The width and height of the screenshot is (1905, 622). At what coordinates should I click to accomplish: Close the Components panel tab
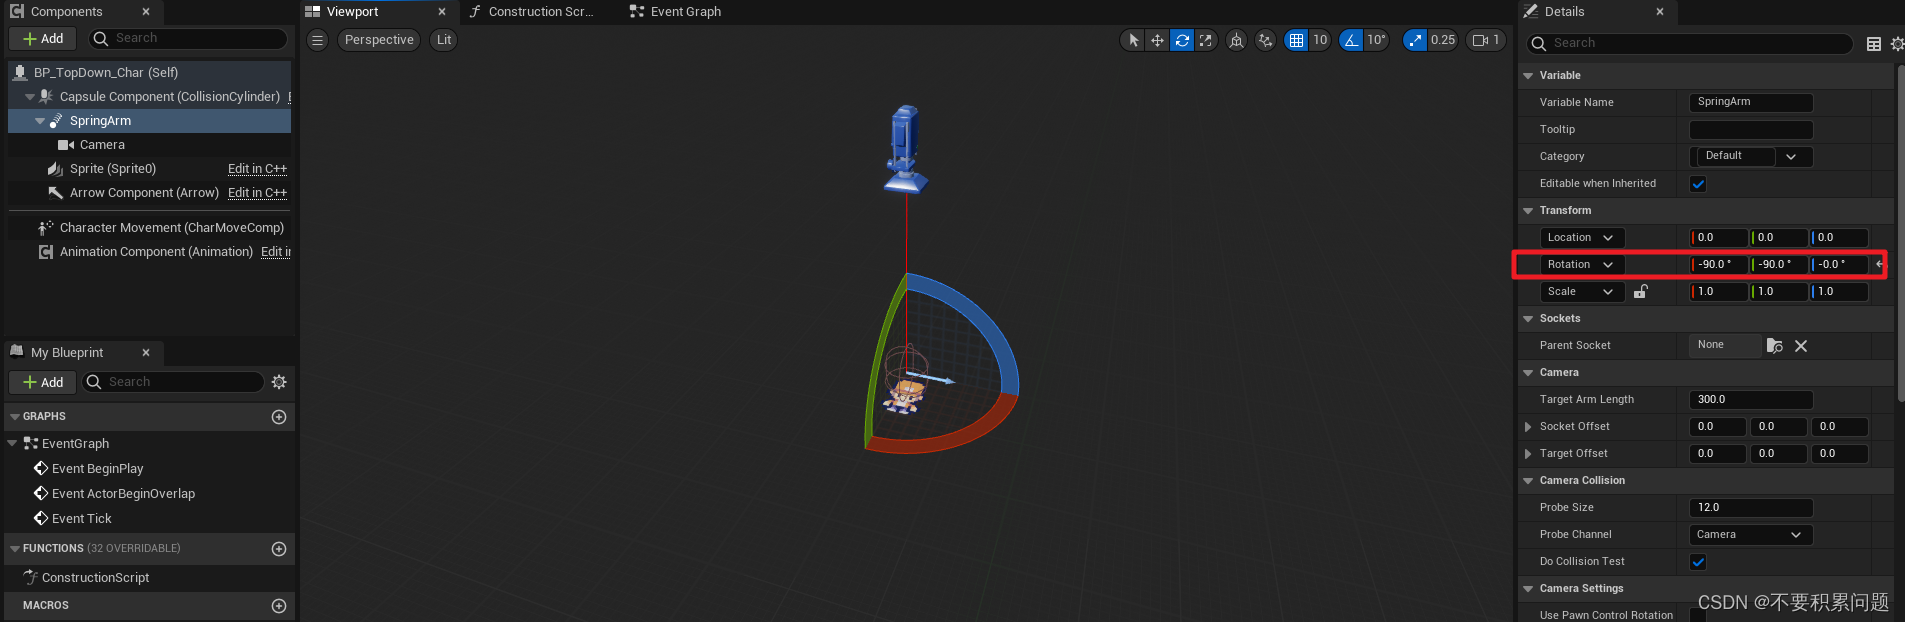pyautogui.click(x=146, y=12)
